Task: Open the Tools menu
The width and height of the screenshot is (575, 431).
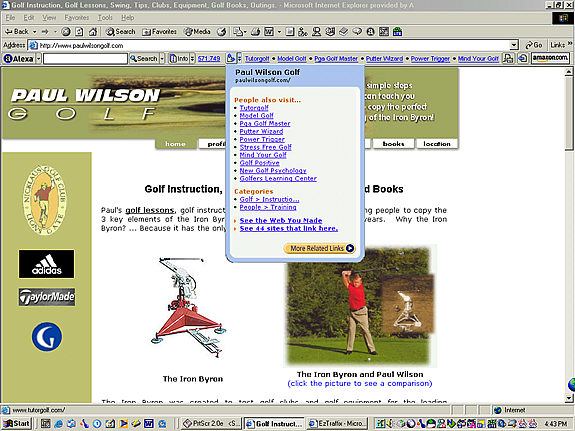Action: pos(105,18)
